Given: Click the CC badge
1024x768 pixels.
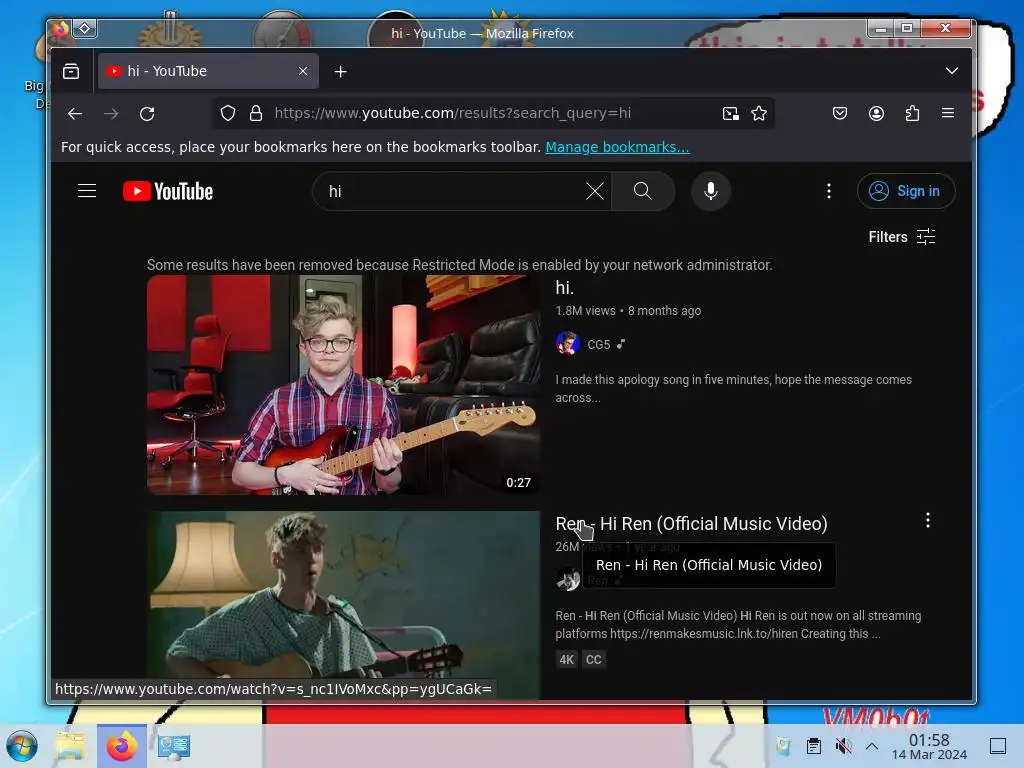Looking at the screenshot, I should pyautogui.click(x=594, y=660).
